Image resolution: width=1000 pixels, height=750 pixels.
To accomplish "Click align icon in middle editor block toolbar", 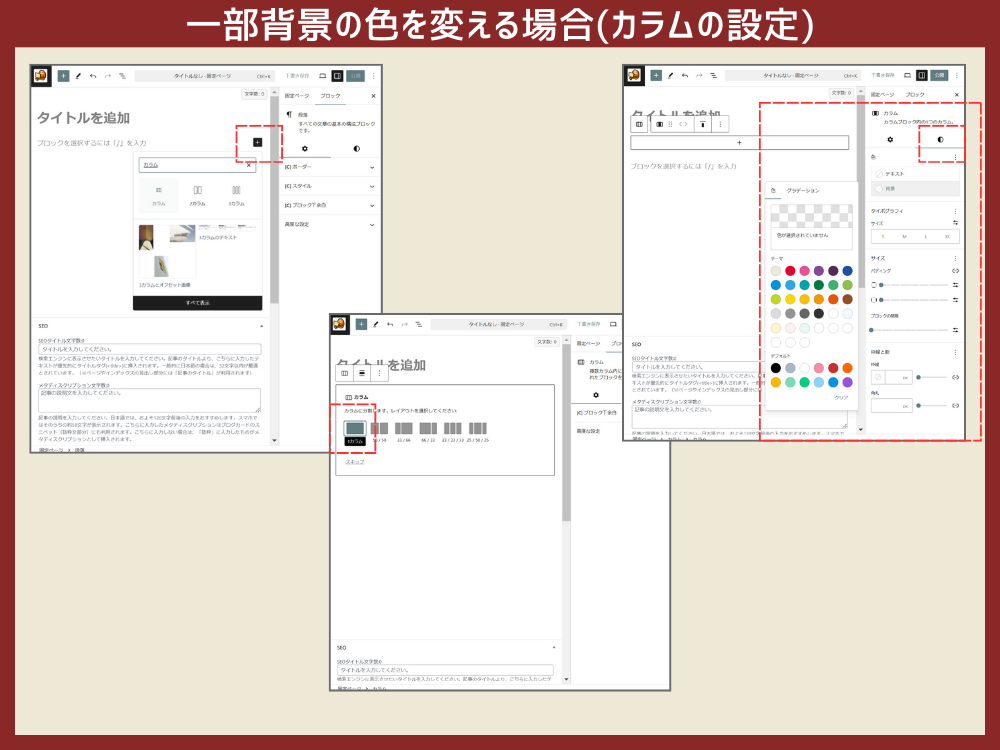I will coord(362,373).
